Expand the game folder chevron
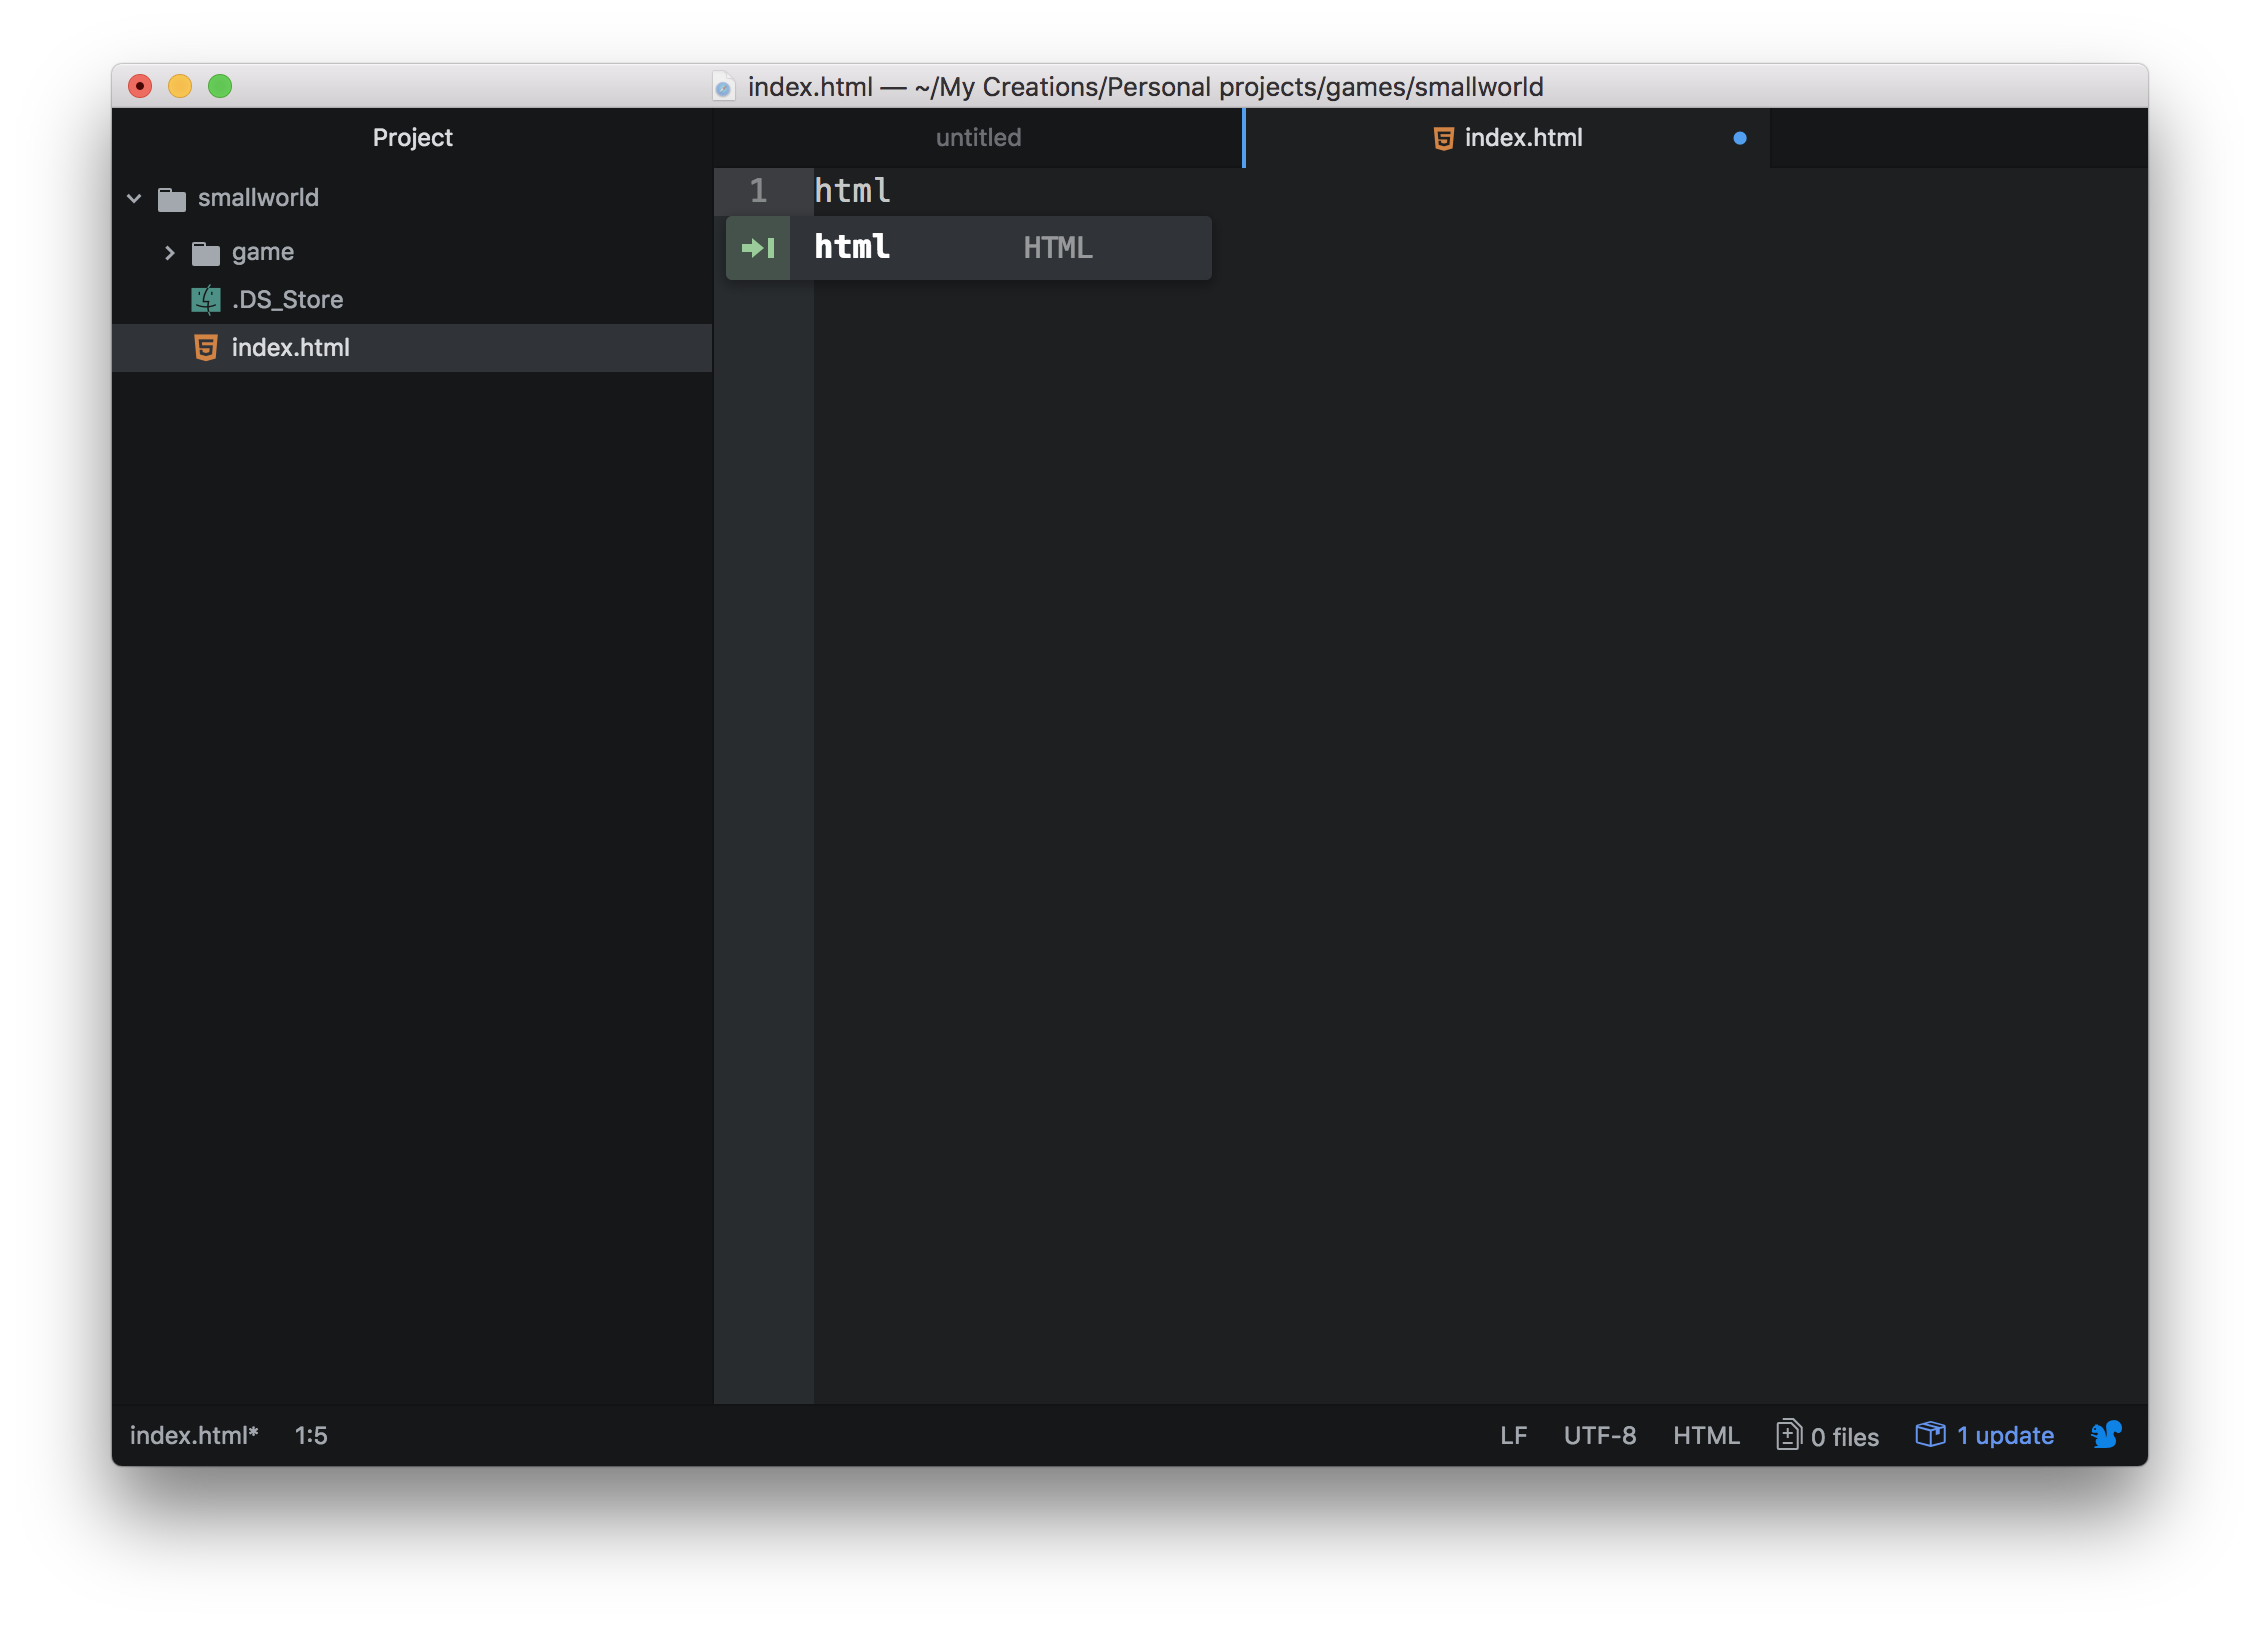Screen dimensions: 2260x1626 click(169, 253)
